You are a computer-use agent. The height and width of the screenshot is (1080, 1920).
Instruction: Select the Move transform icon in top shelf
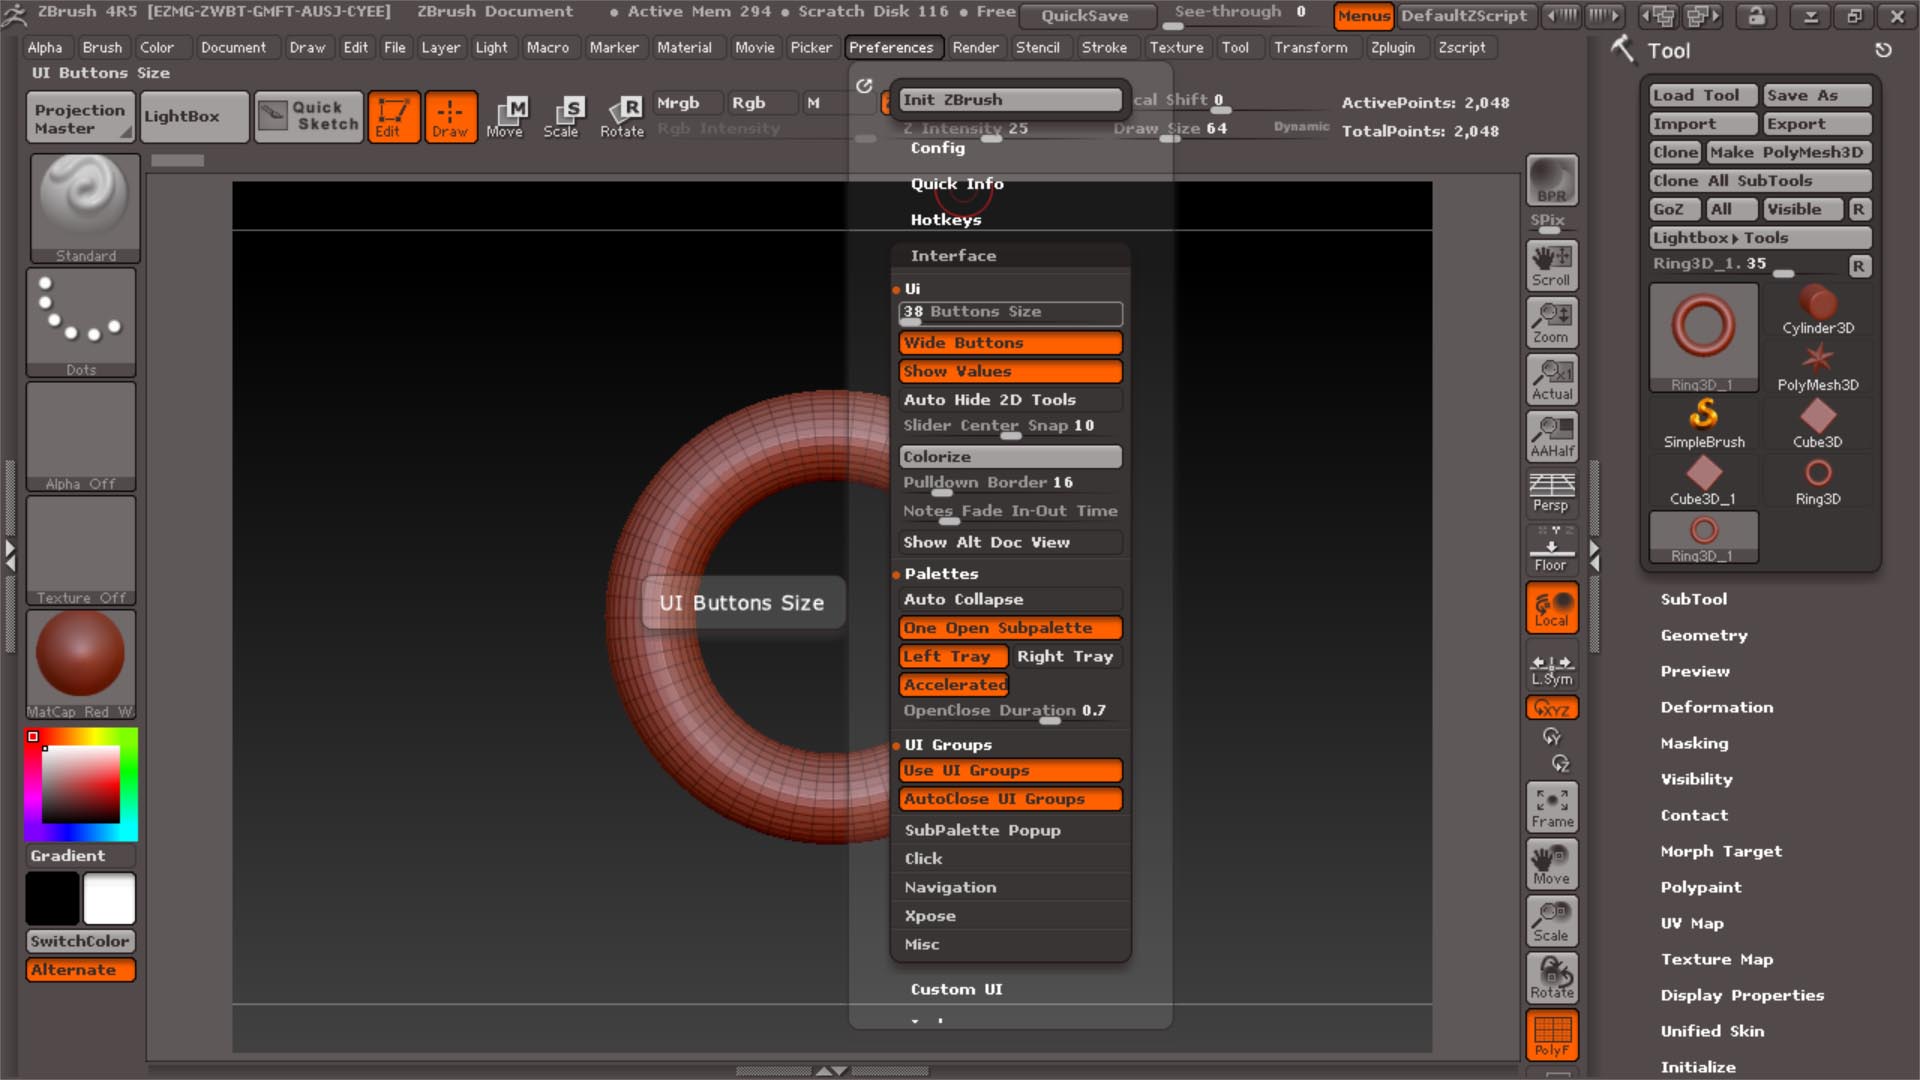click(x=505, y=117)
